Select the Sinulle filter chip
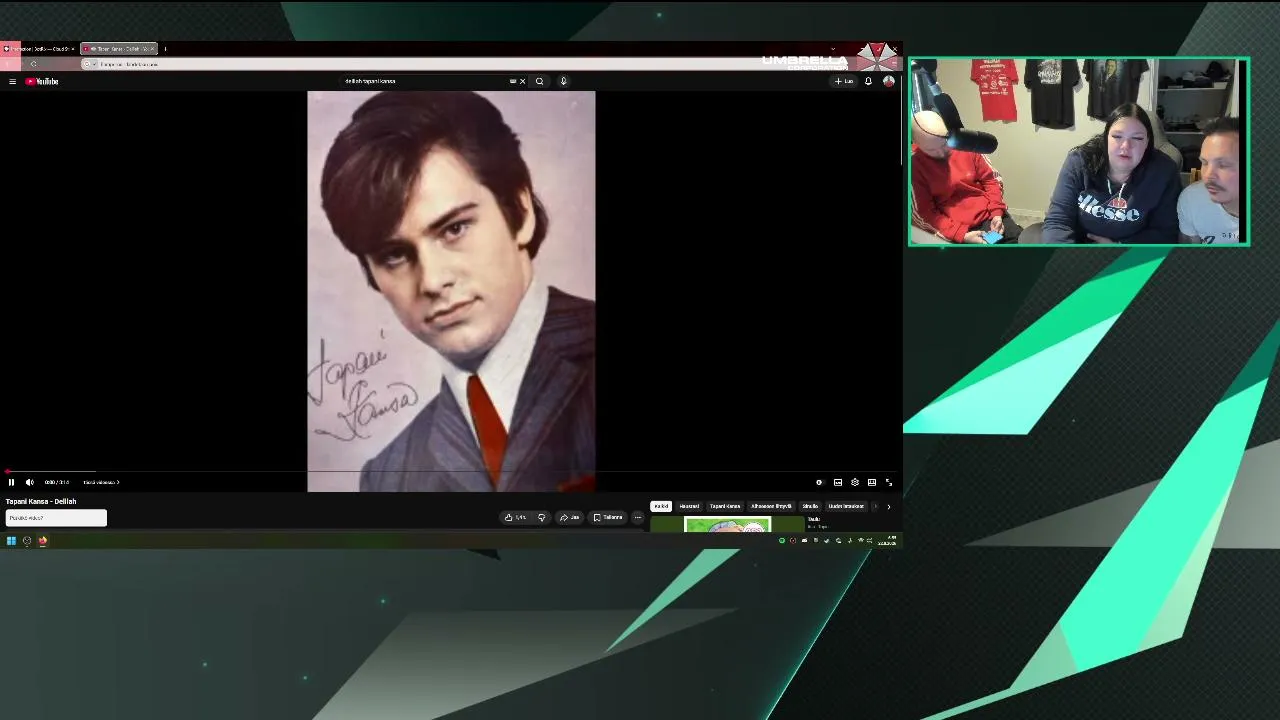 pyautogui.click(x=810, y=506)
